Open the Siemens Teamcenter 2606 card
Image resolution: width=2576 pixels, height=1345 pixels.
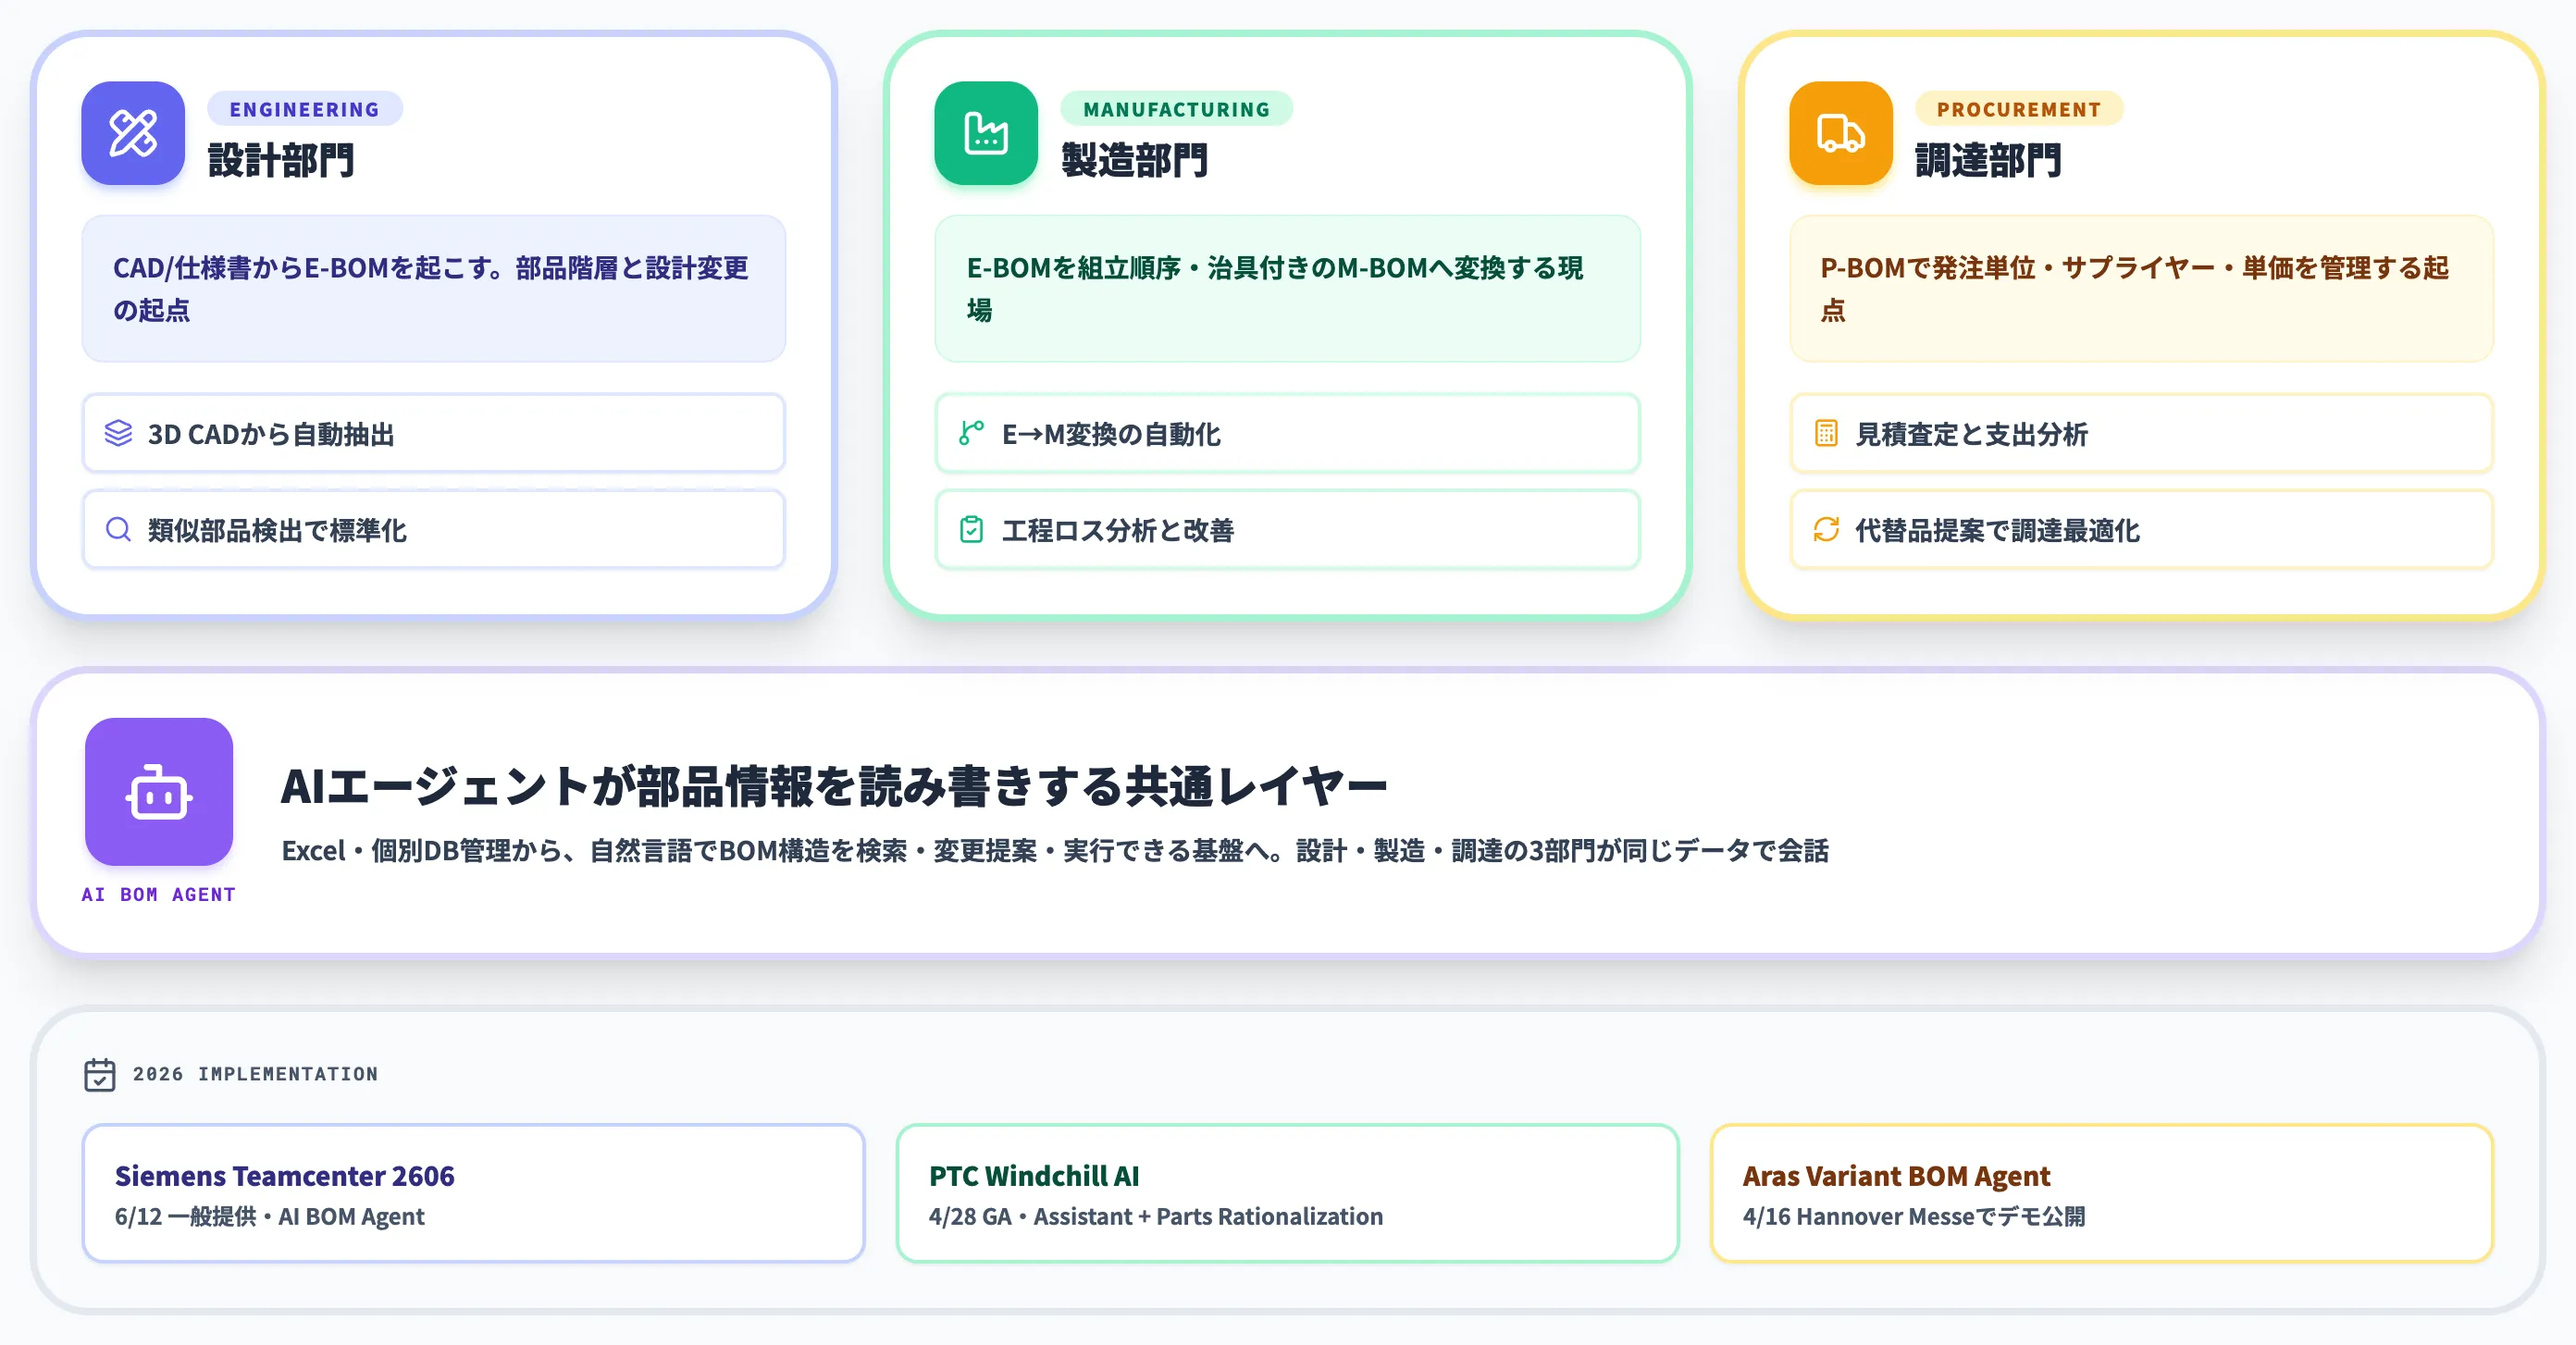[474, 1193]
